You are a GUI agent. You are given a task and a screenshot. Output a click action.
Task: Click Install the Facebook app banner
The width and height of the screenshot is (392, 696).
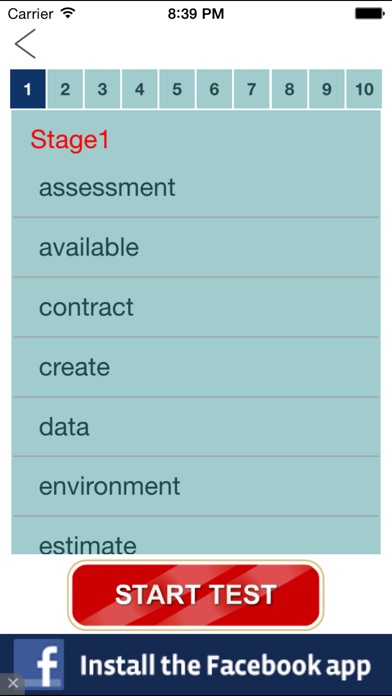[x=196, y=665]
